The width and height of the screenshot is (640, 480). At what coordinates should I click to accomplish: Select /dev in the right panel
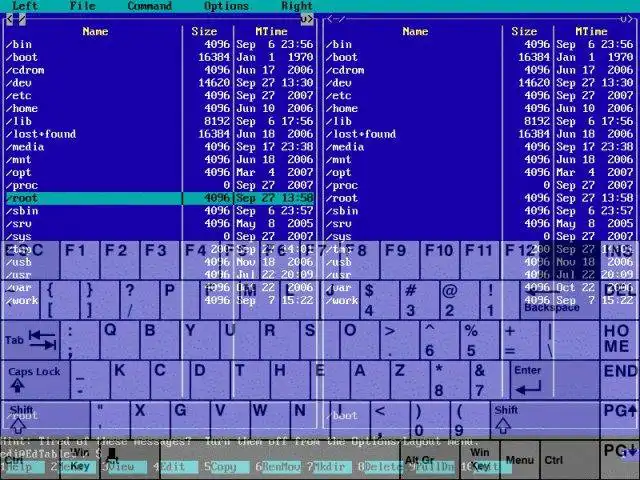479,83
